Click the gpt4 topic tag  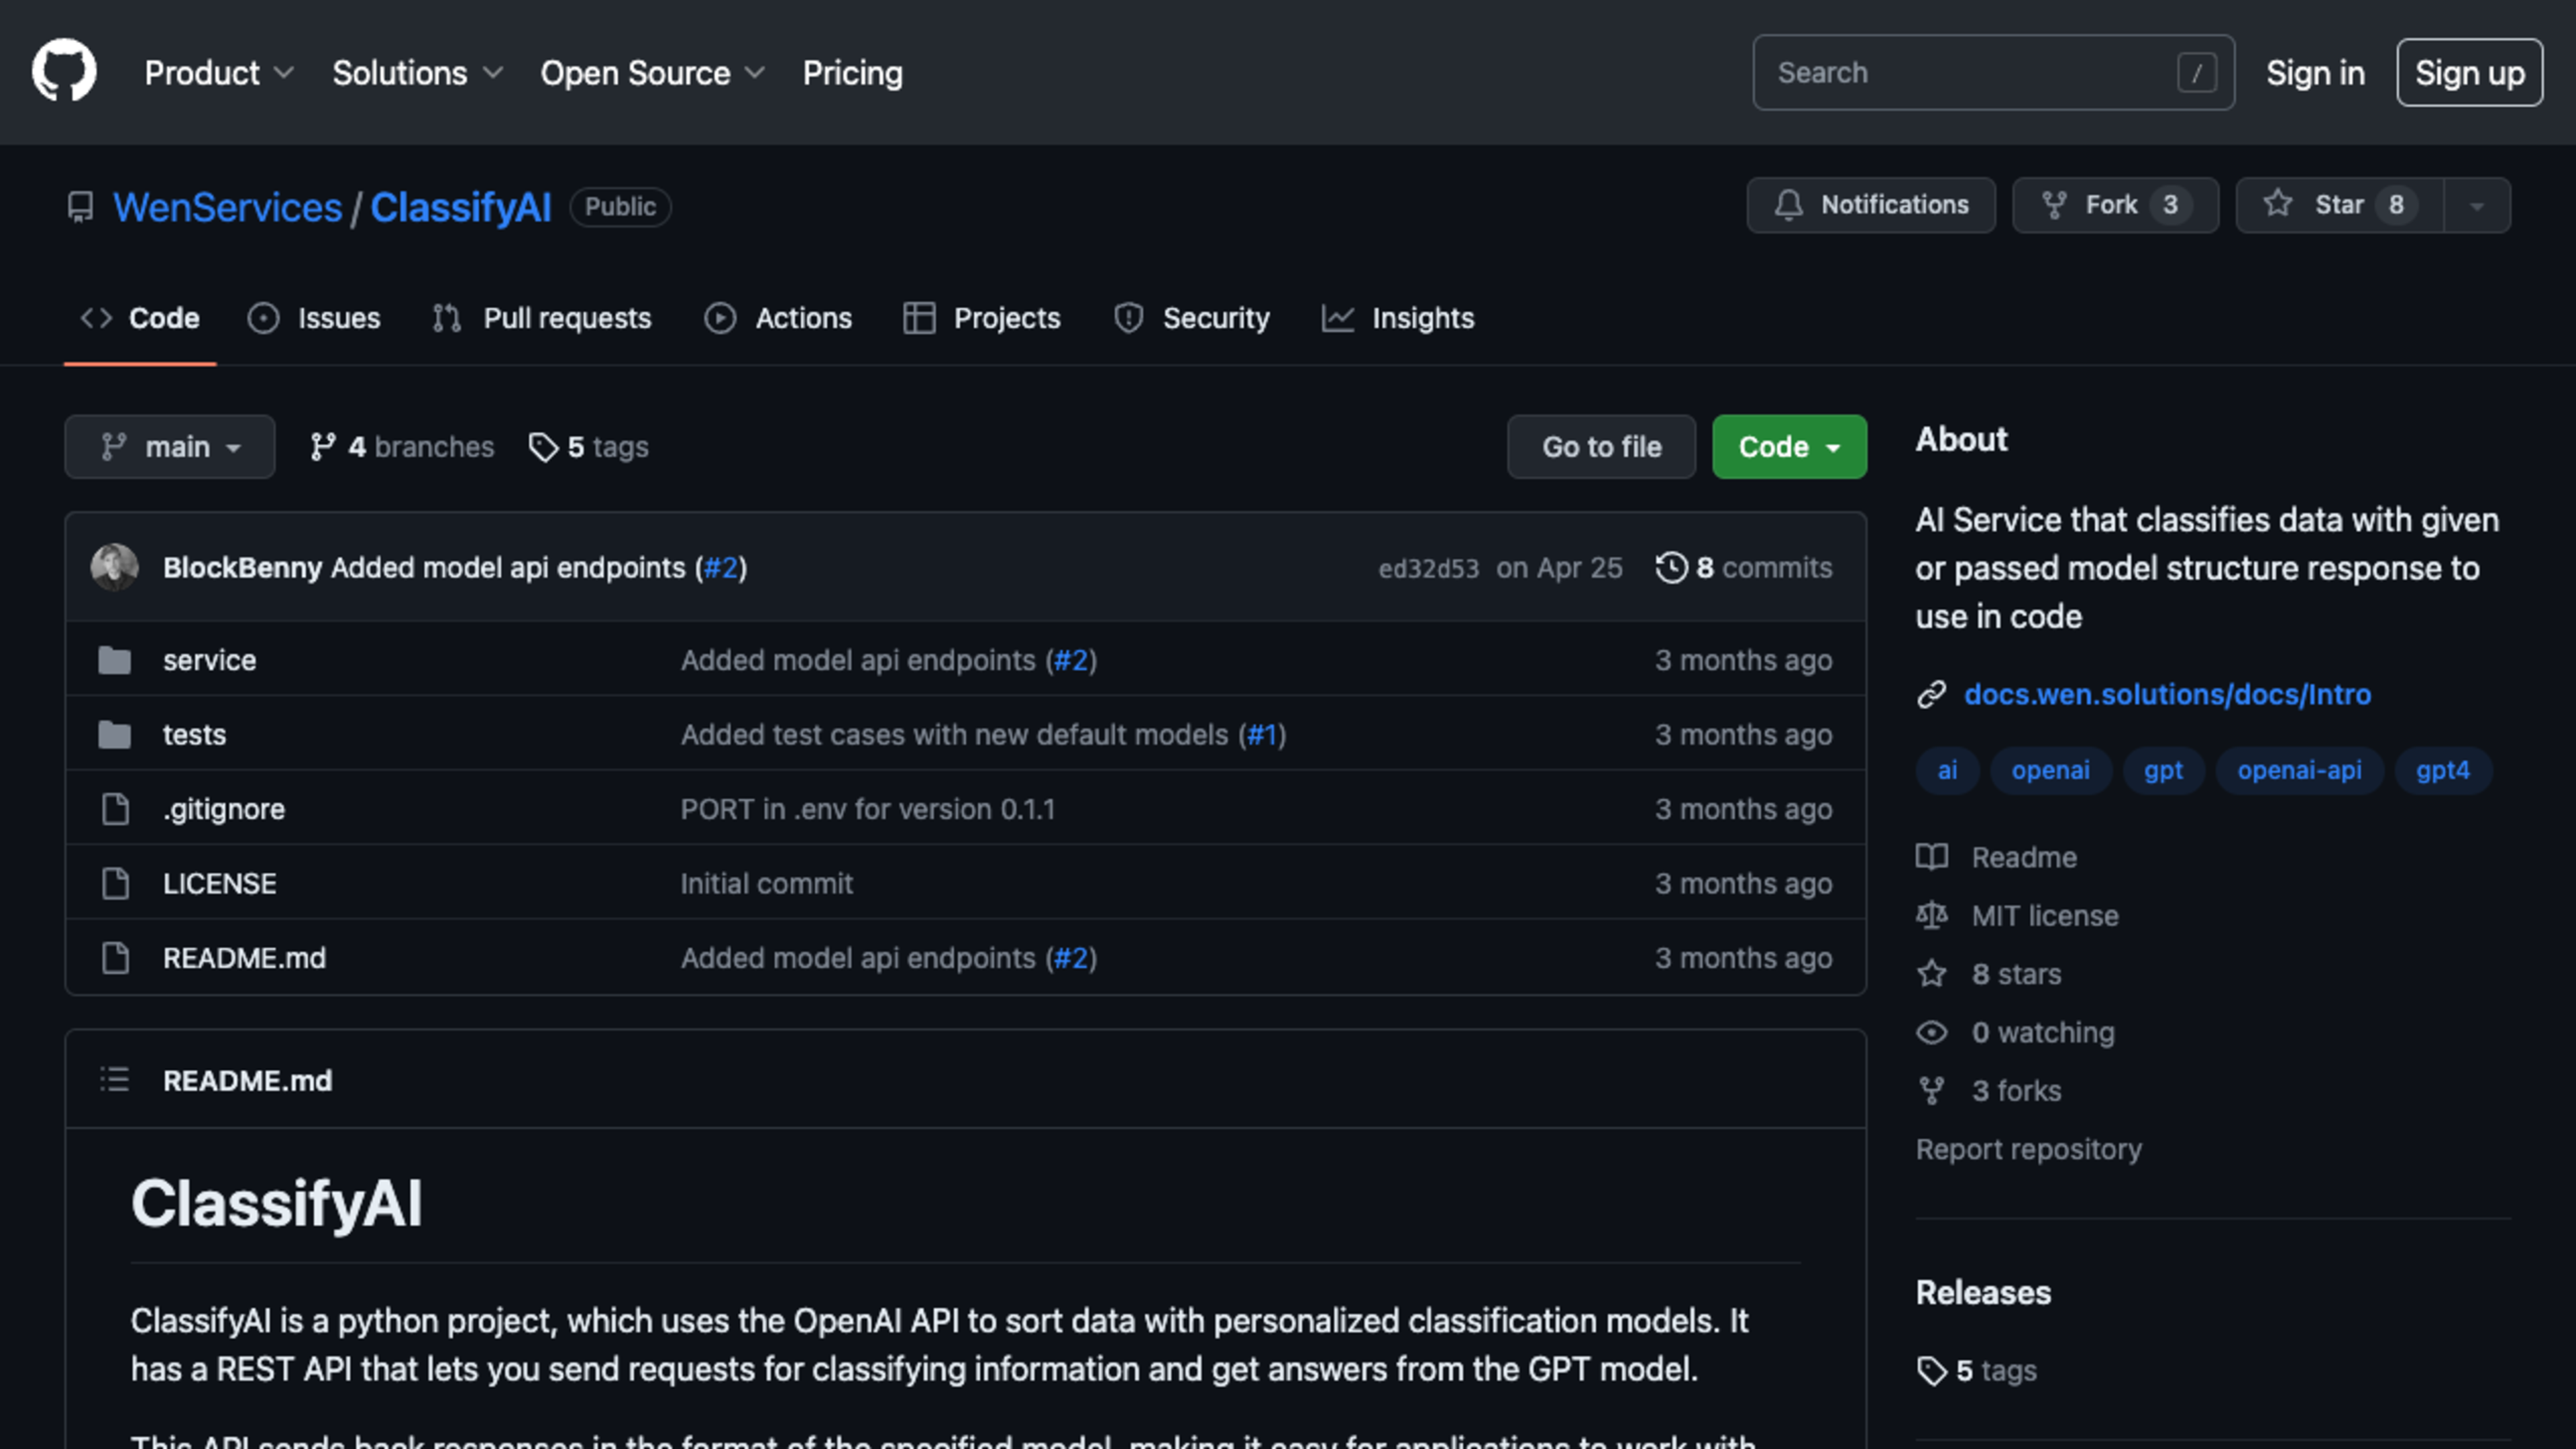[2442, 770]
